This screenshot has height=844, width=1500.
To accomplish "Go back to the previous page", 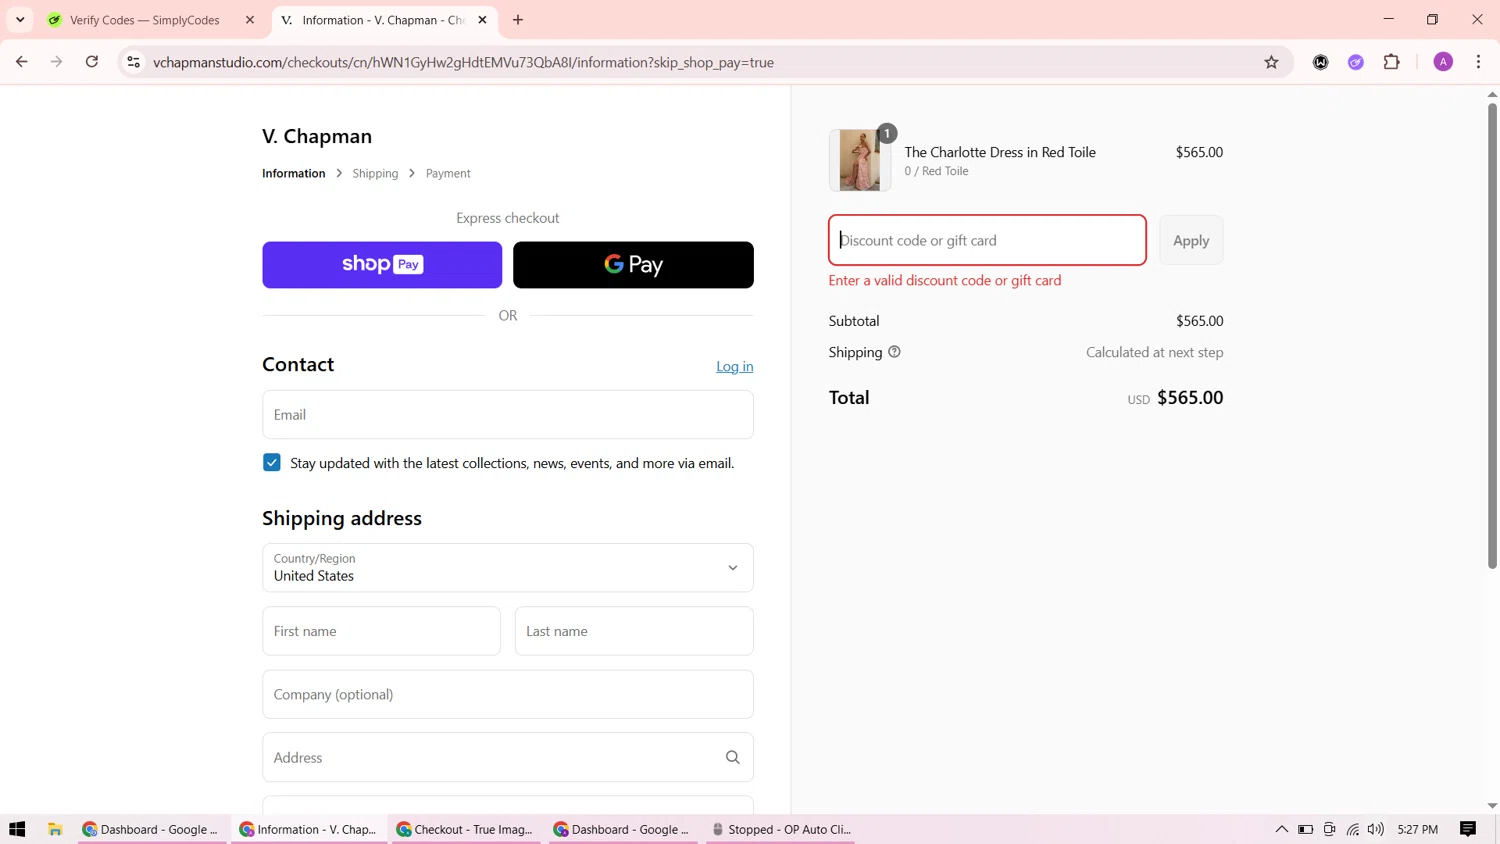I will (x=22, y=62).
